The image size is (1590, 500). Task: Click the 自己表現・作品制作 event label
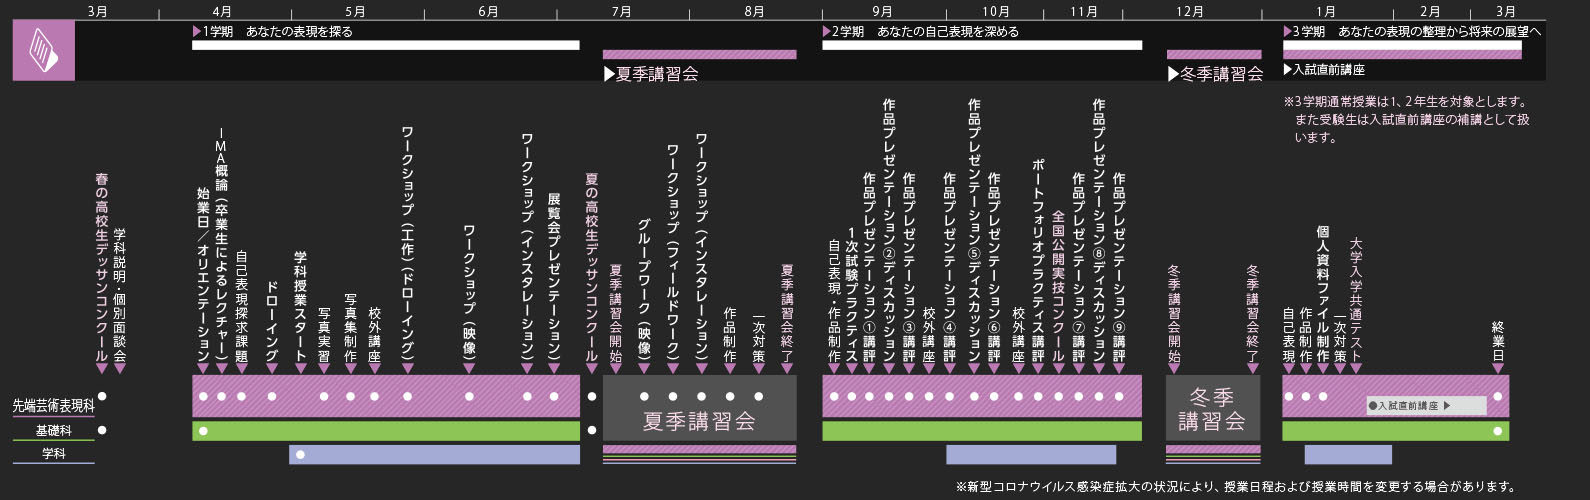834,301
